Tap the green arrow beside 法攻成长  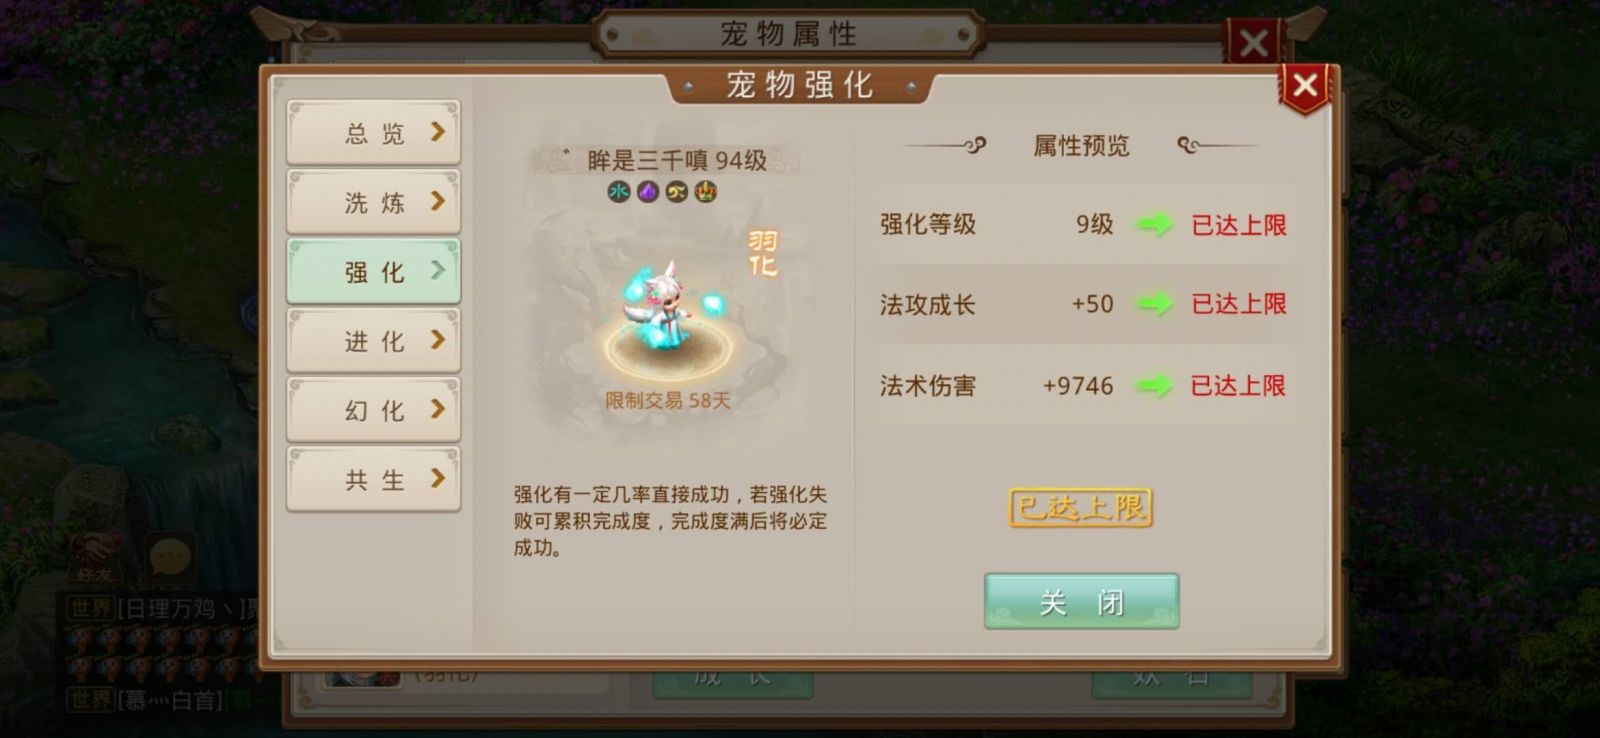1154,304
